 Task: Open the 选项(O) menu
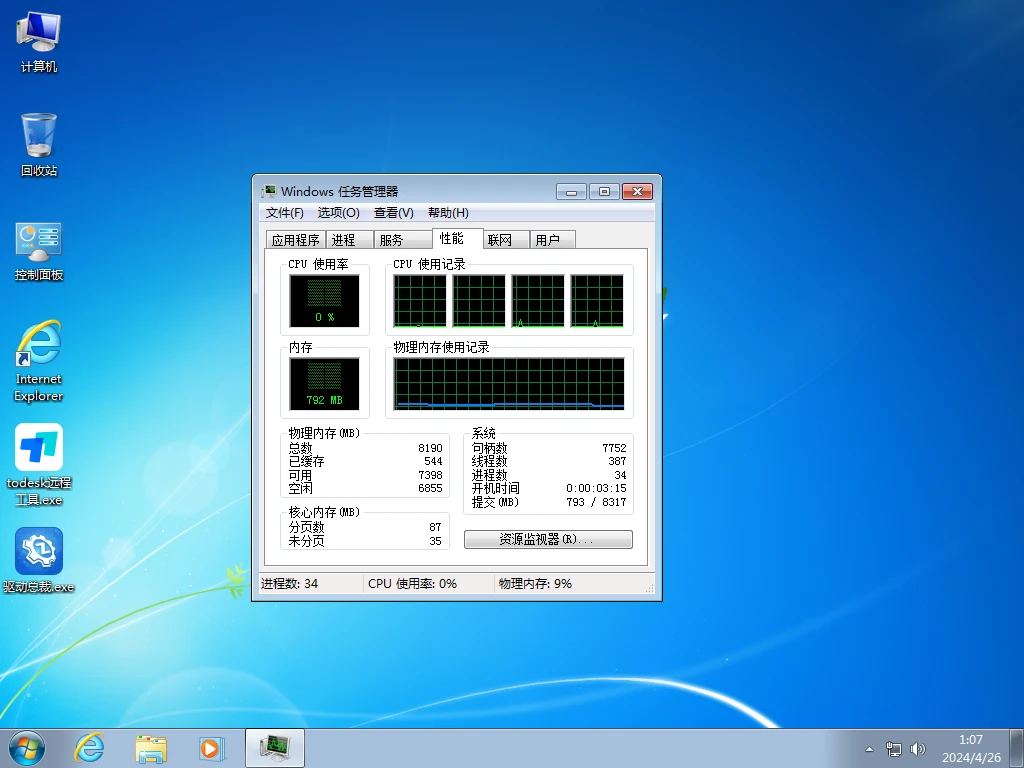(x=338, y=213)
